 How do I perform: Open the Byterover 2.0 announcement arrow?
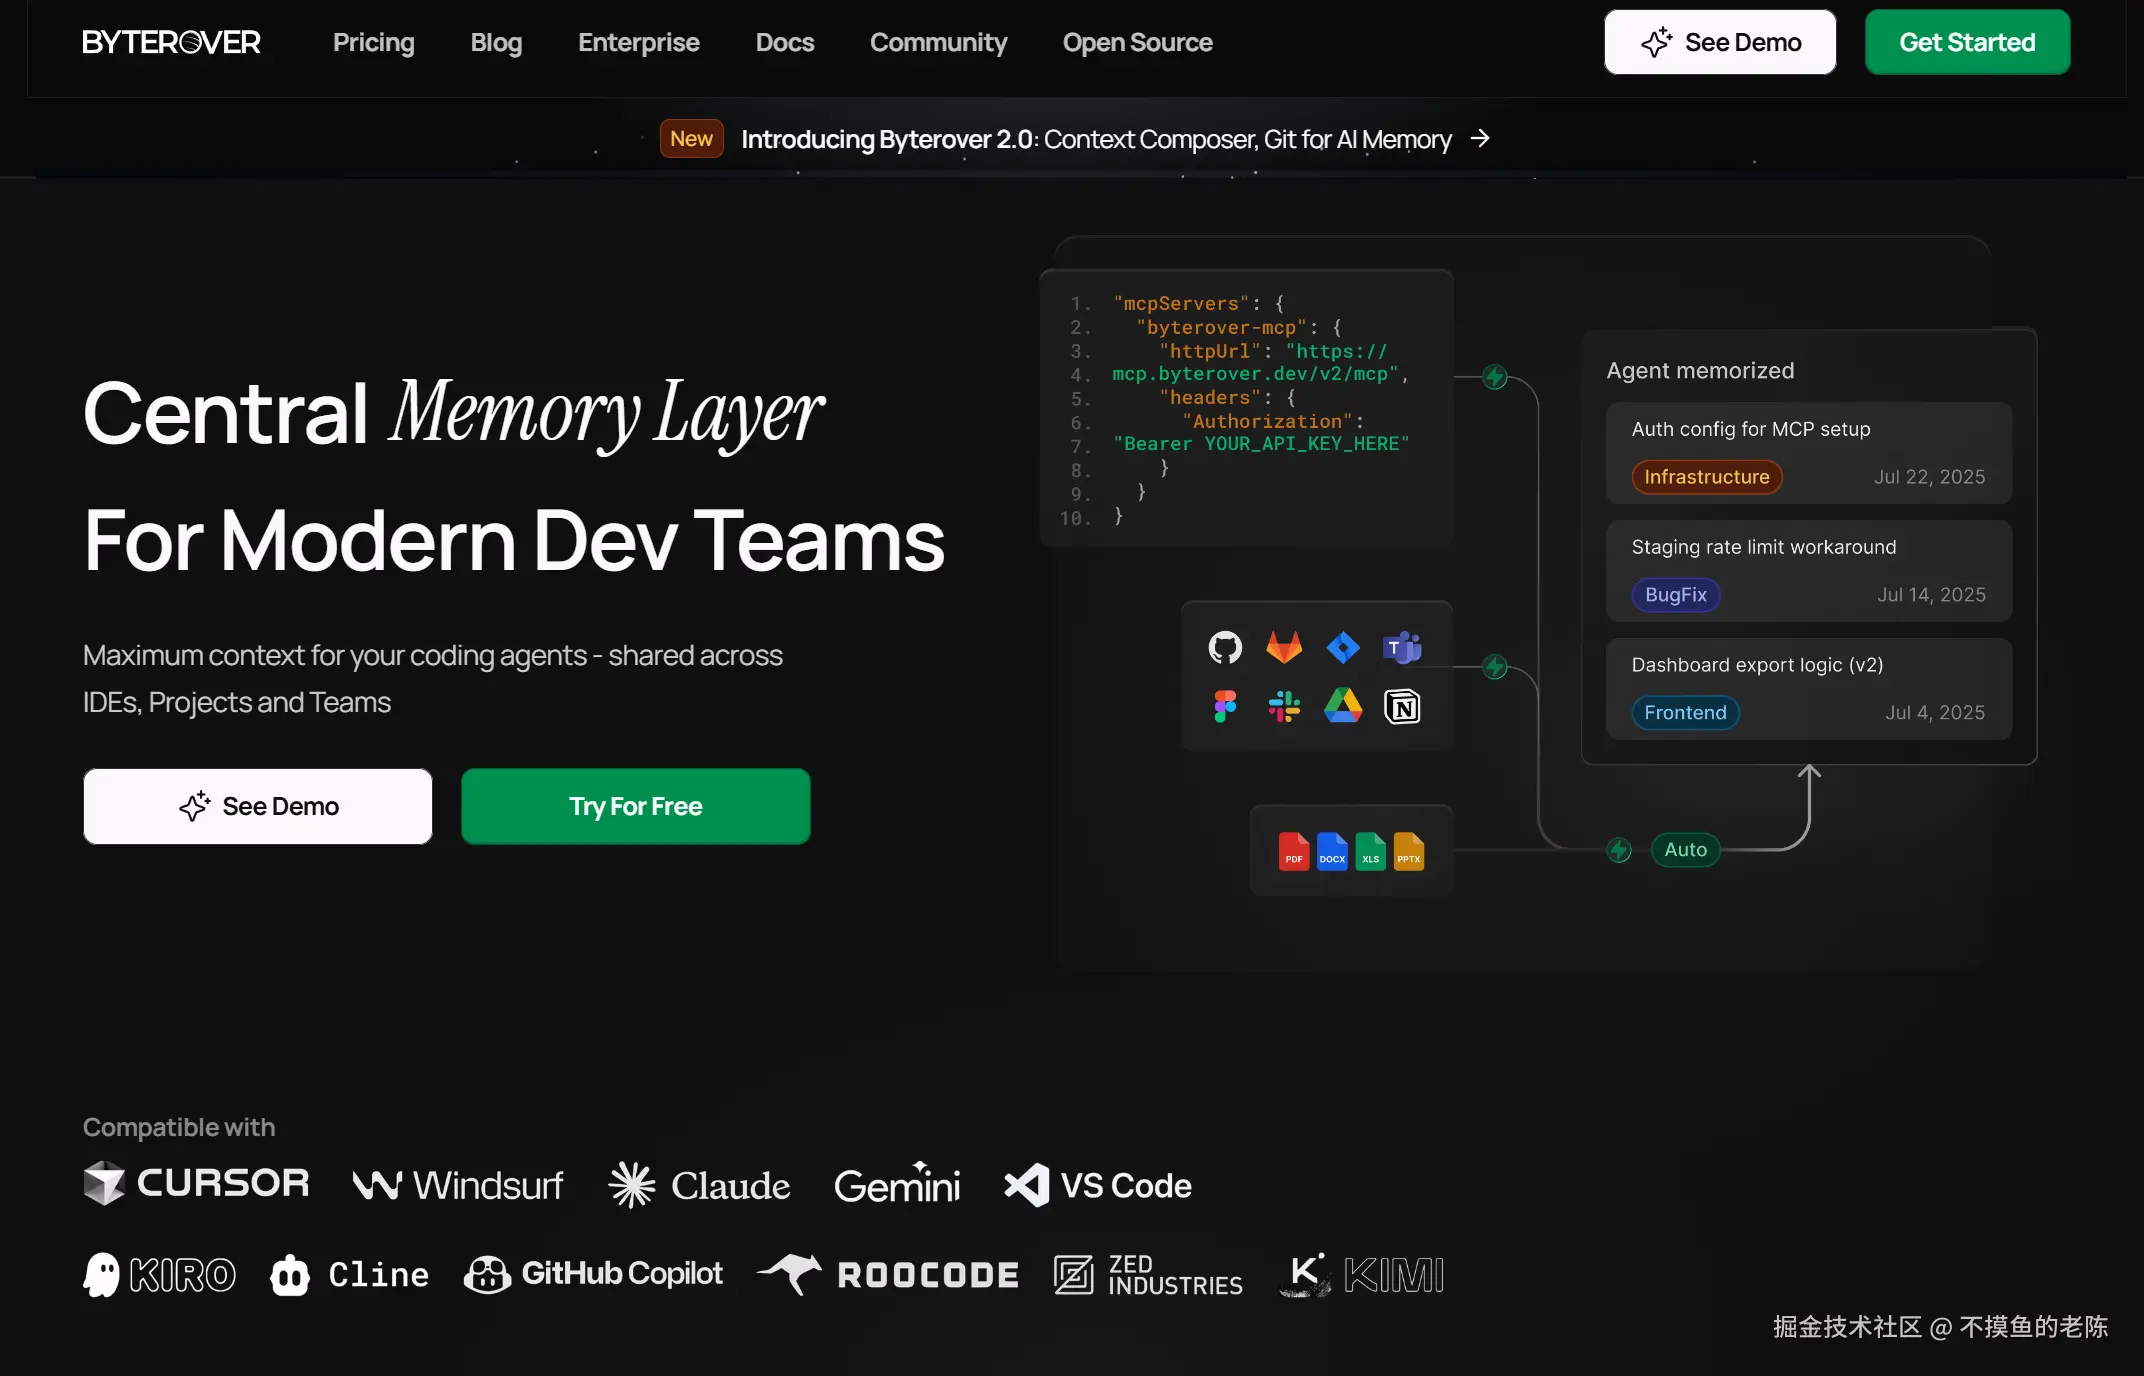click(x=1480, y=139)
